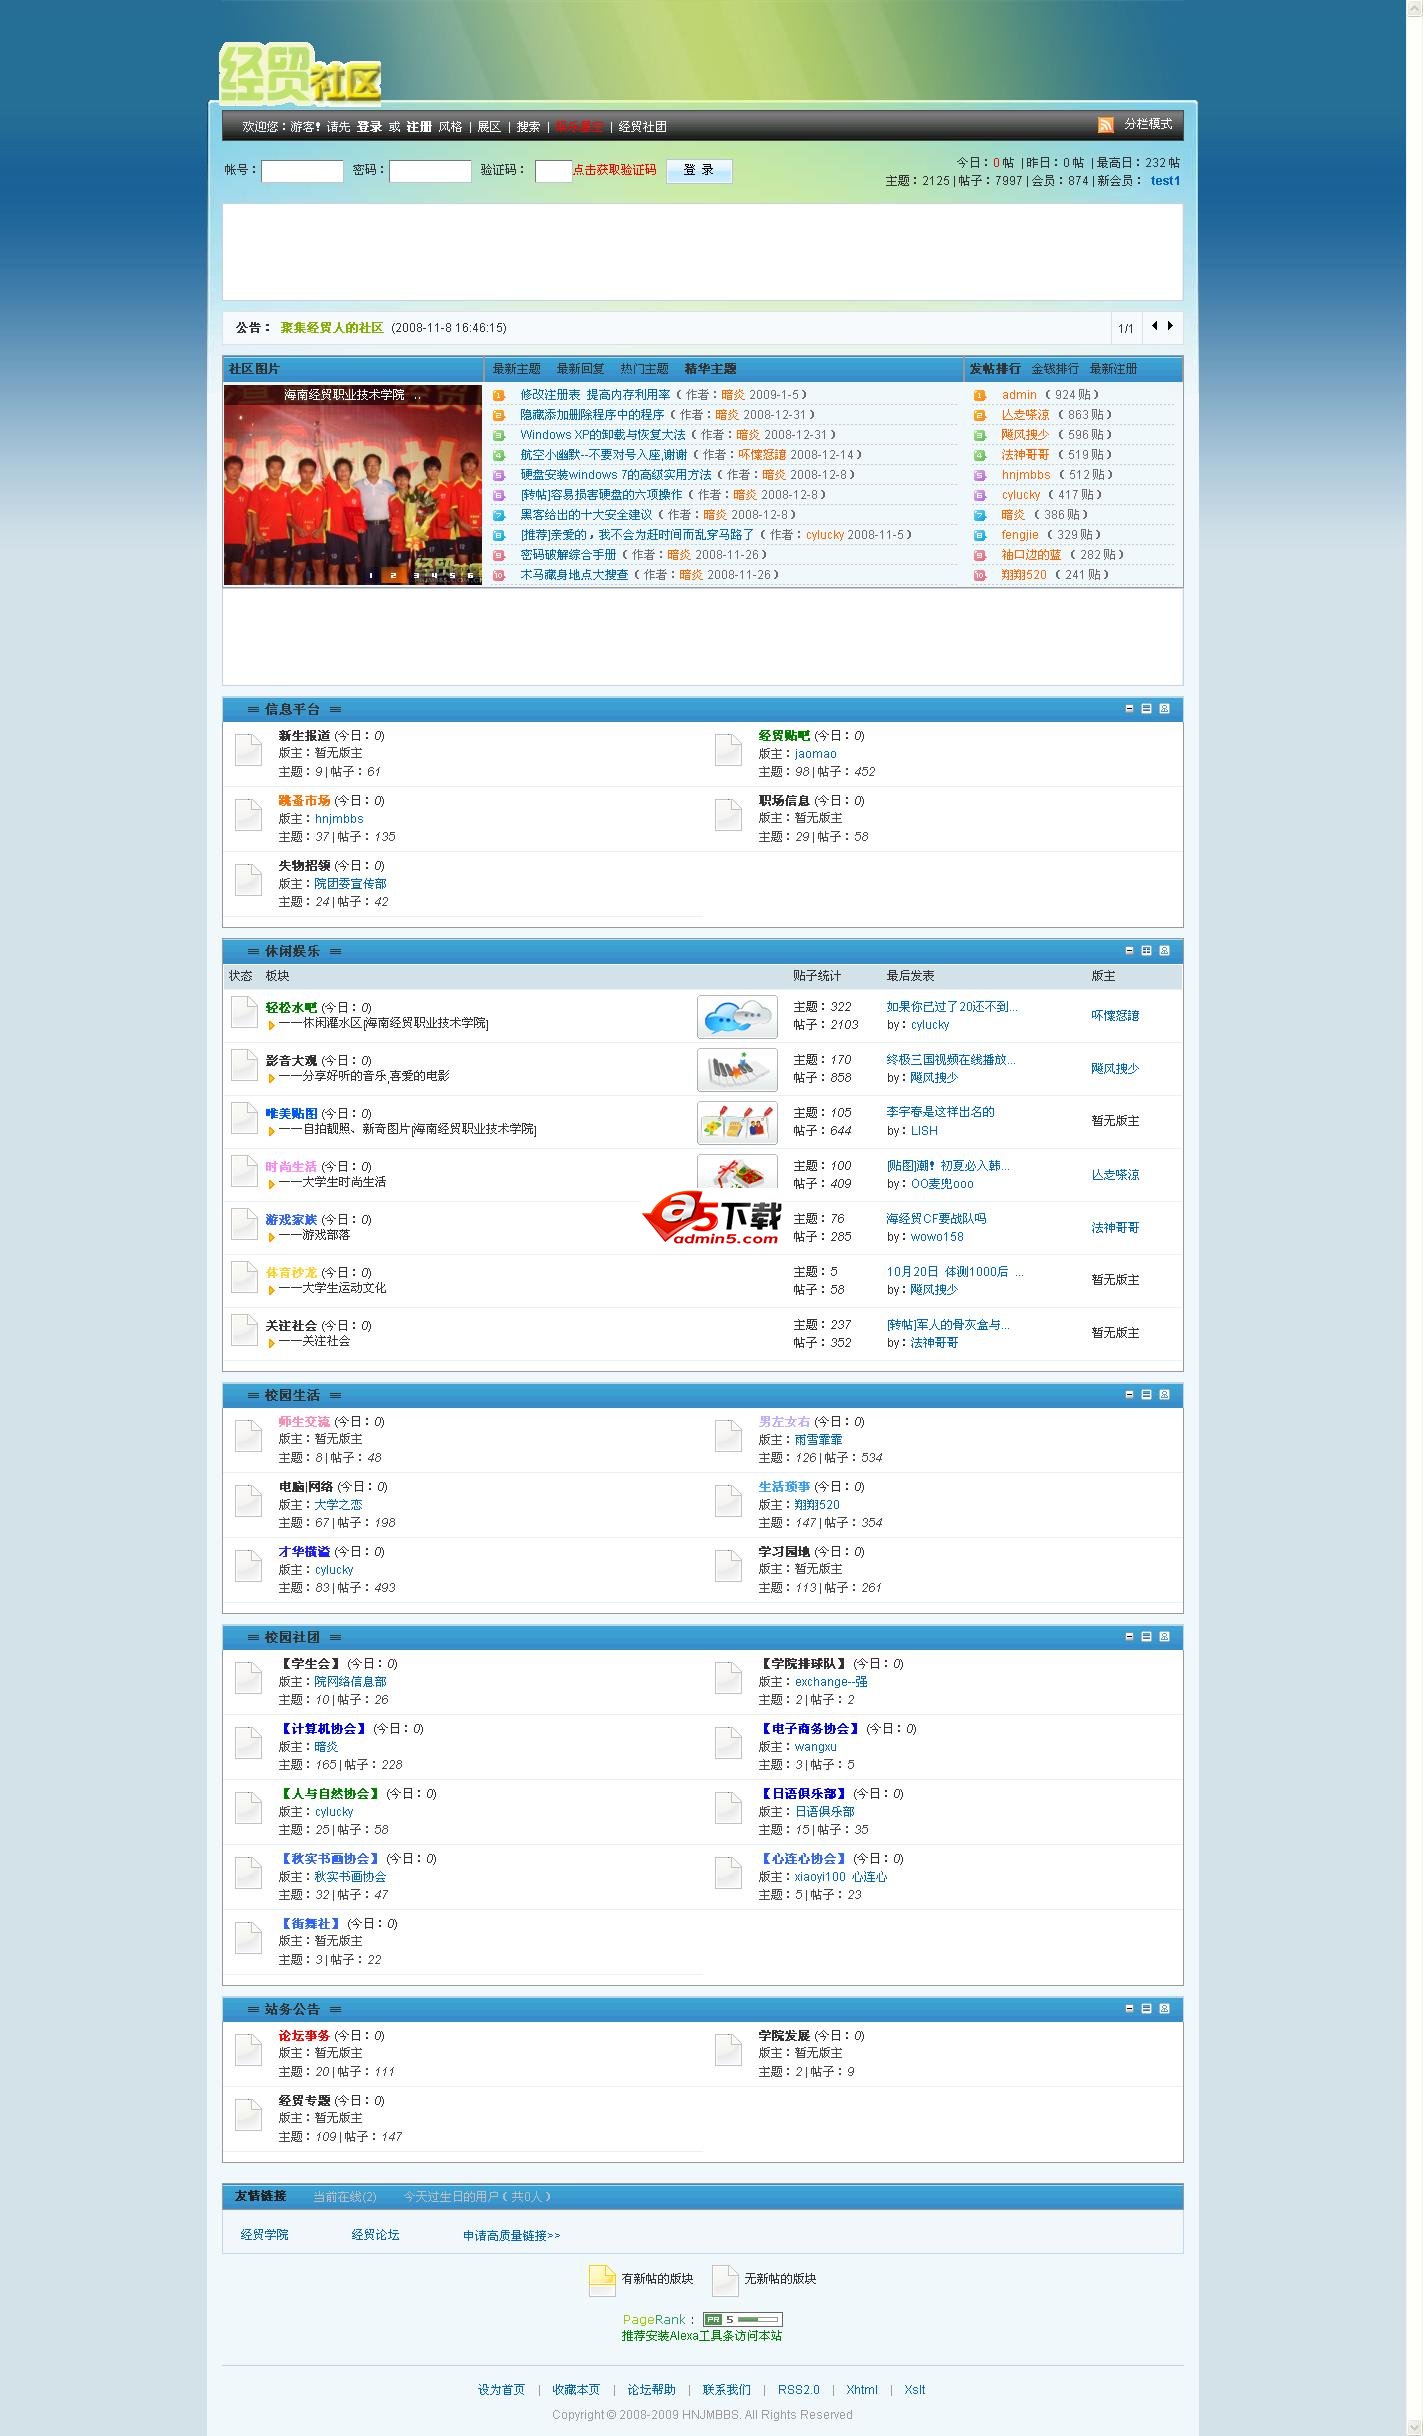Switch 休闲娱乐 section layout view
1423x2436 pixels.
click(1146, 951)
